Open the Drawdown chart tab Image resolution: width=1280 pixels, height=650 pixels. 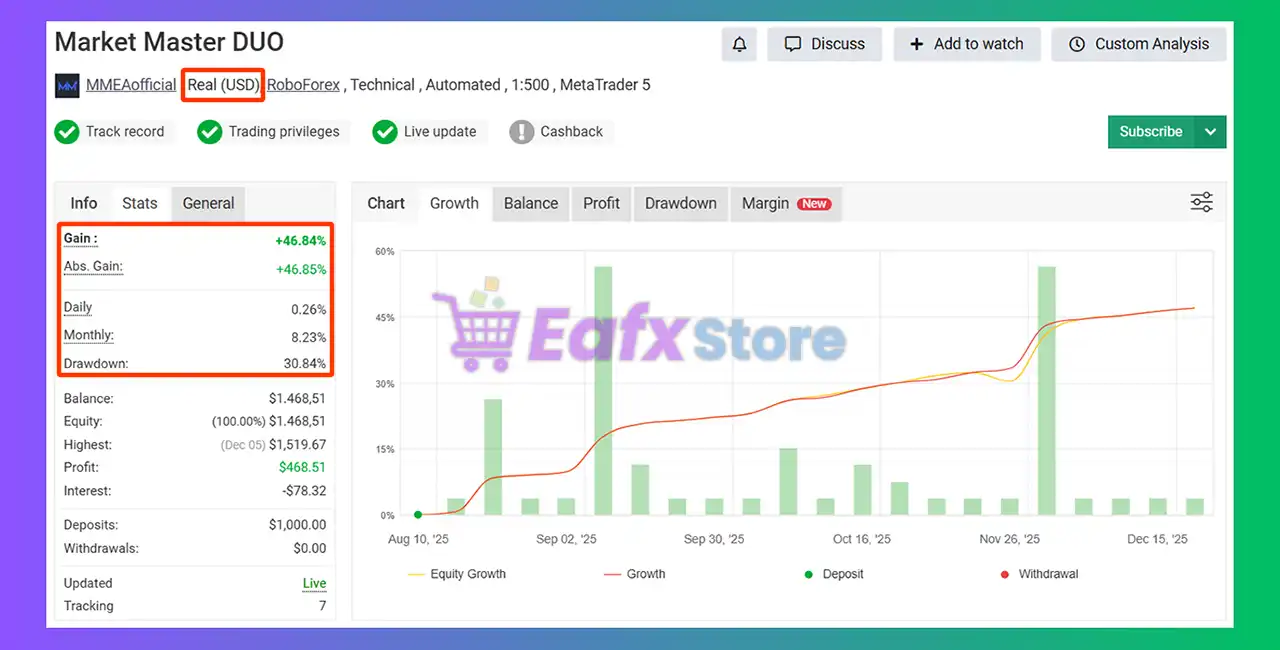[x=680, y=203]
